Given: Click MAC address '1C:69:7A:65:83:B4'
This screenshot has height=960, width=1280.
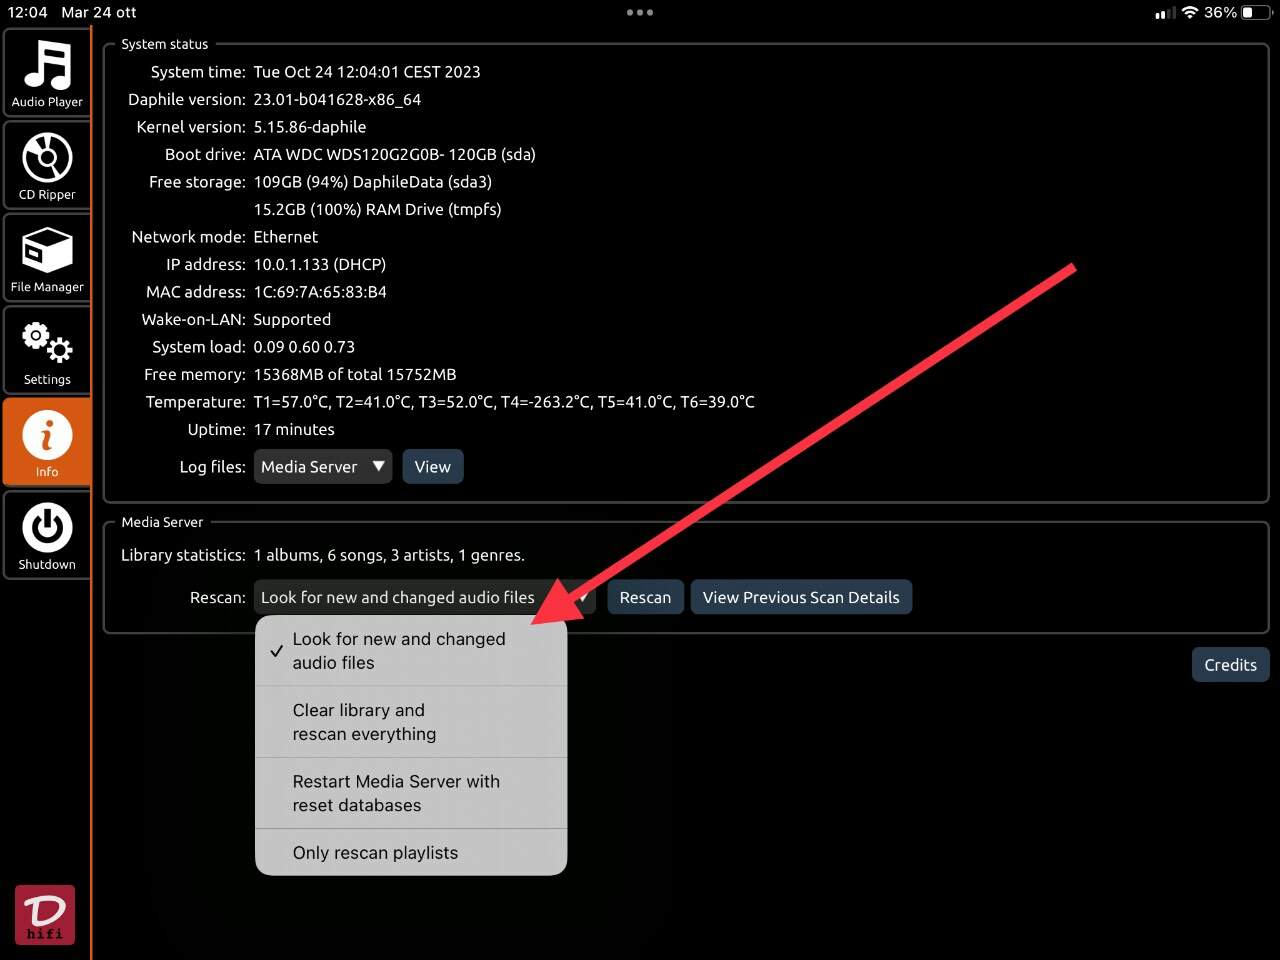Looking at the screenshot, I should pyautogui.click(x=320, y=292).
